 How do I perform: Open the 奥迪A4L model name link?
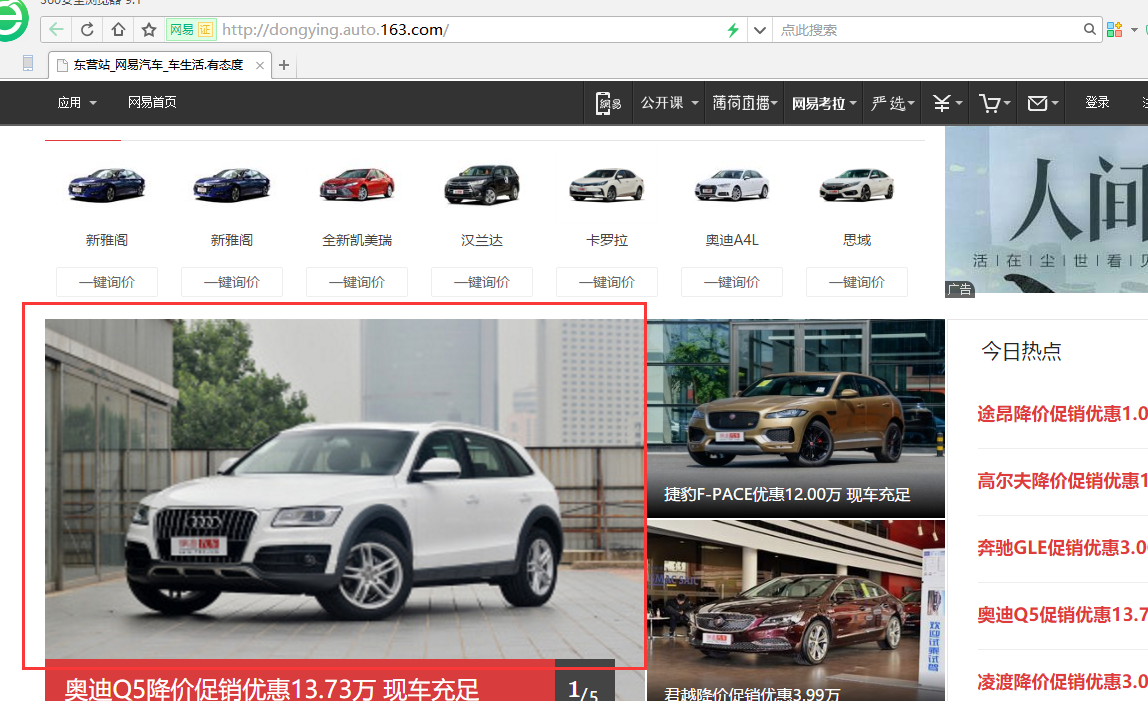(732, 240)
